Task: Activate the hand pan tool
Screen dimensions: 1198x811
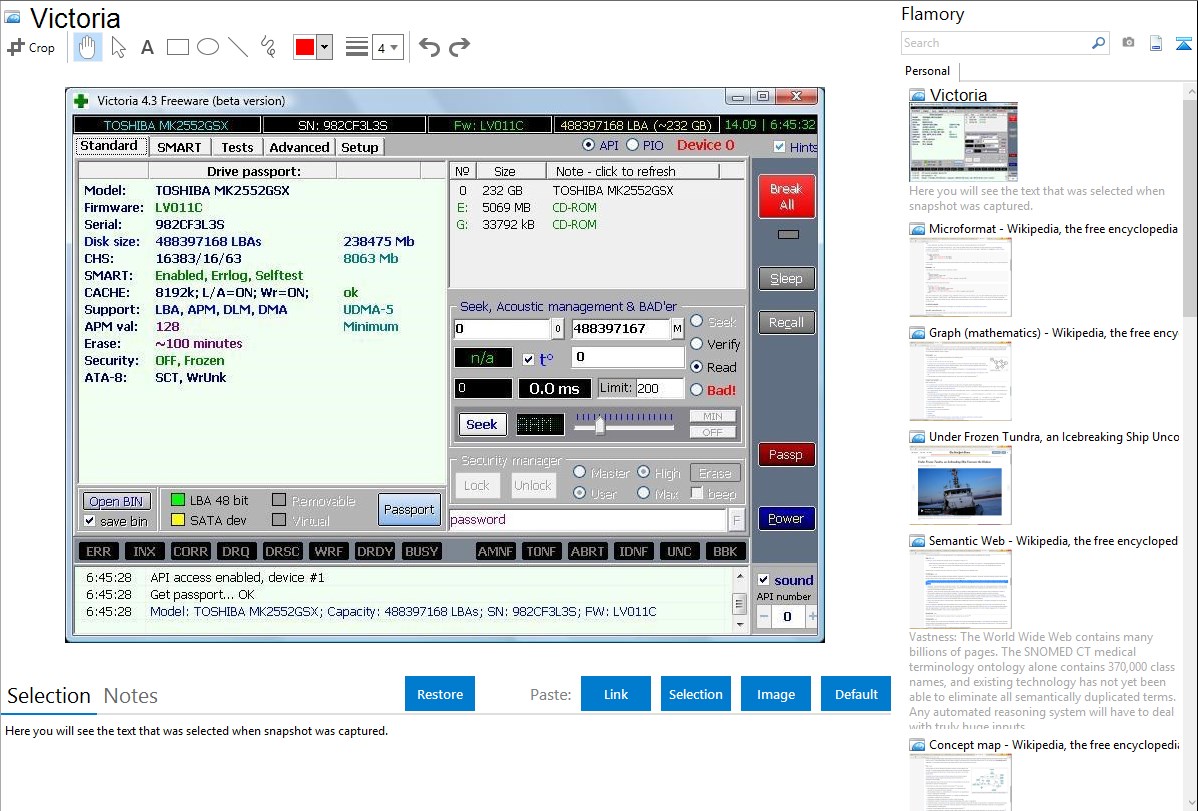Action: click(x=87, y=47)
